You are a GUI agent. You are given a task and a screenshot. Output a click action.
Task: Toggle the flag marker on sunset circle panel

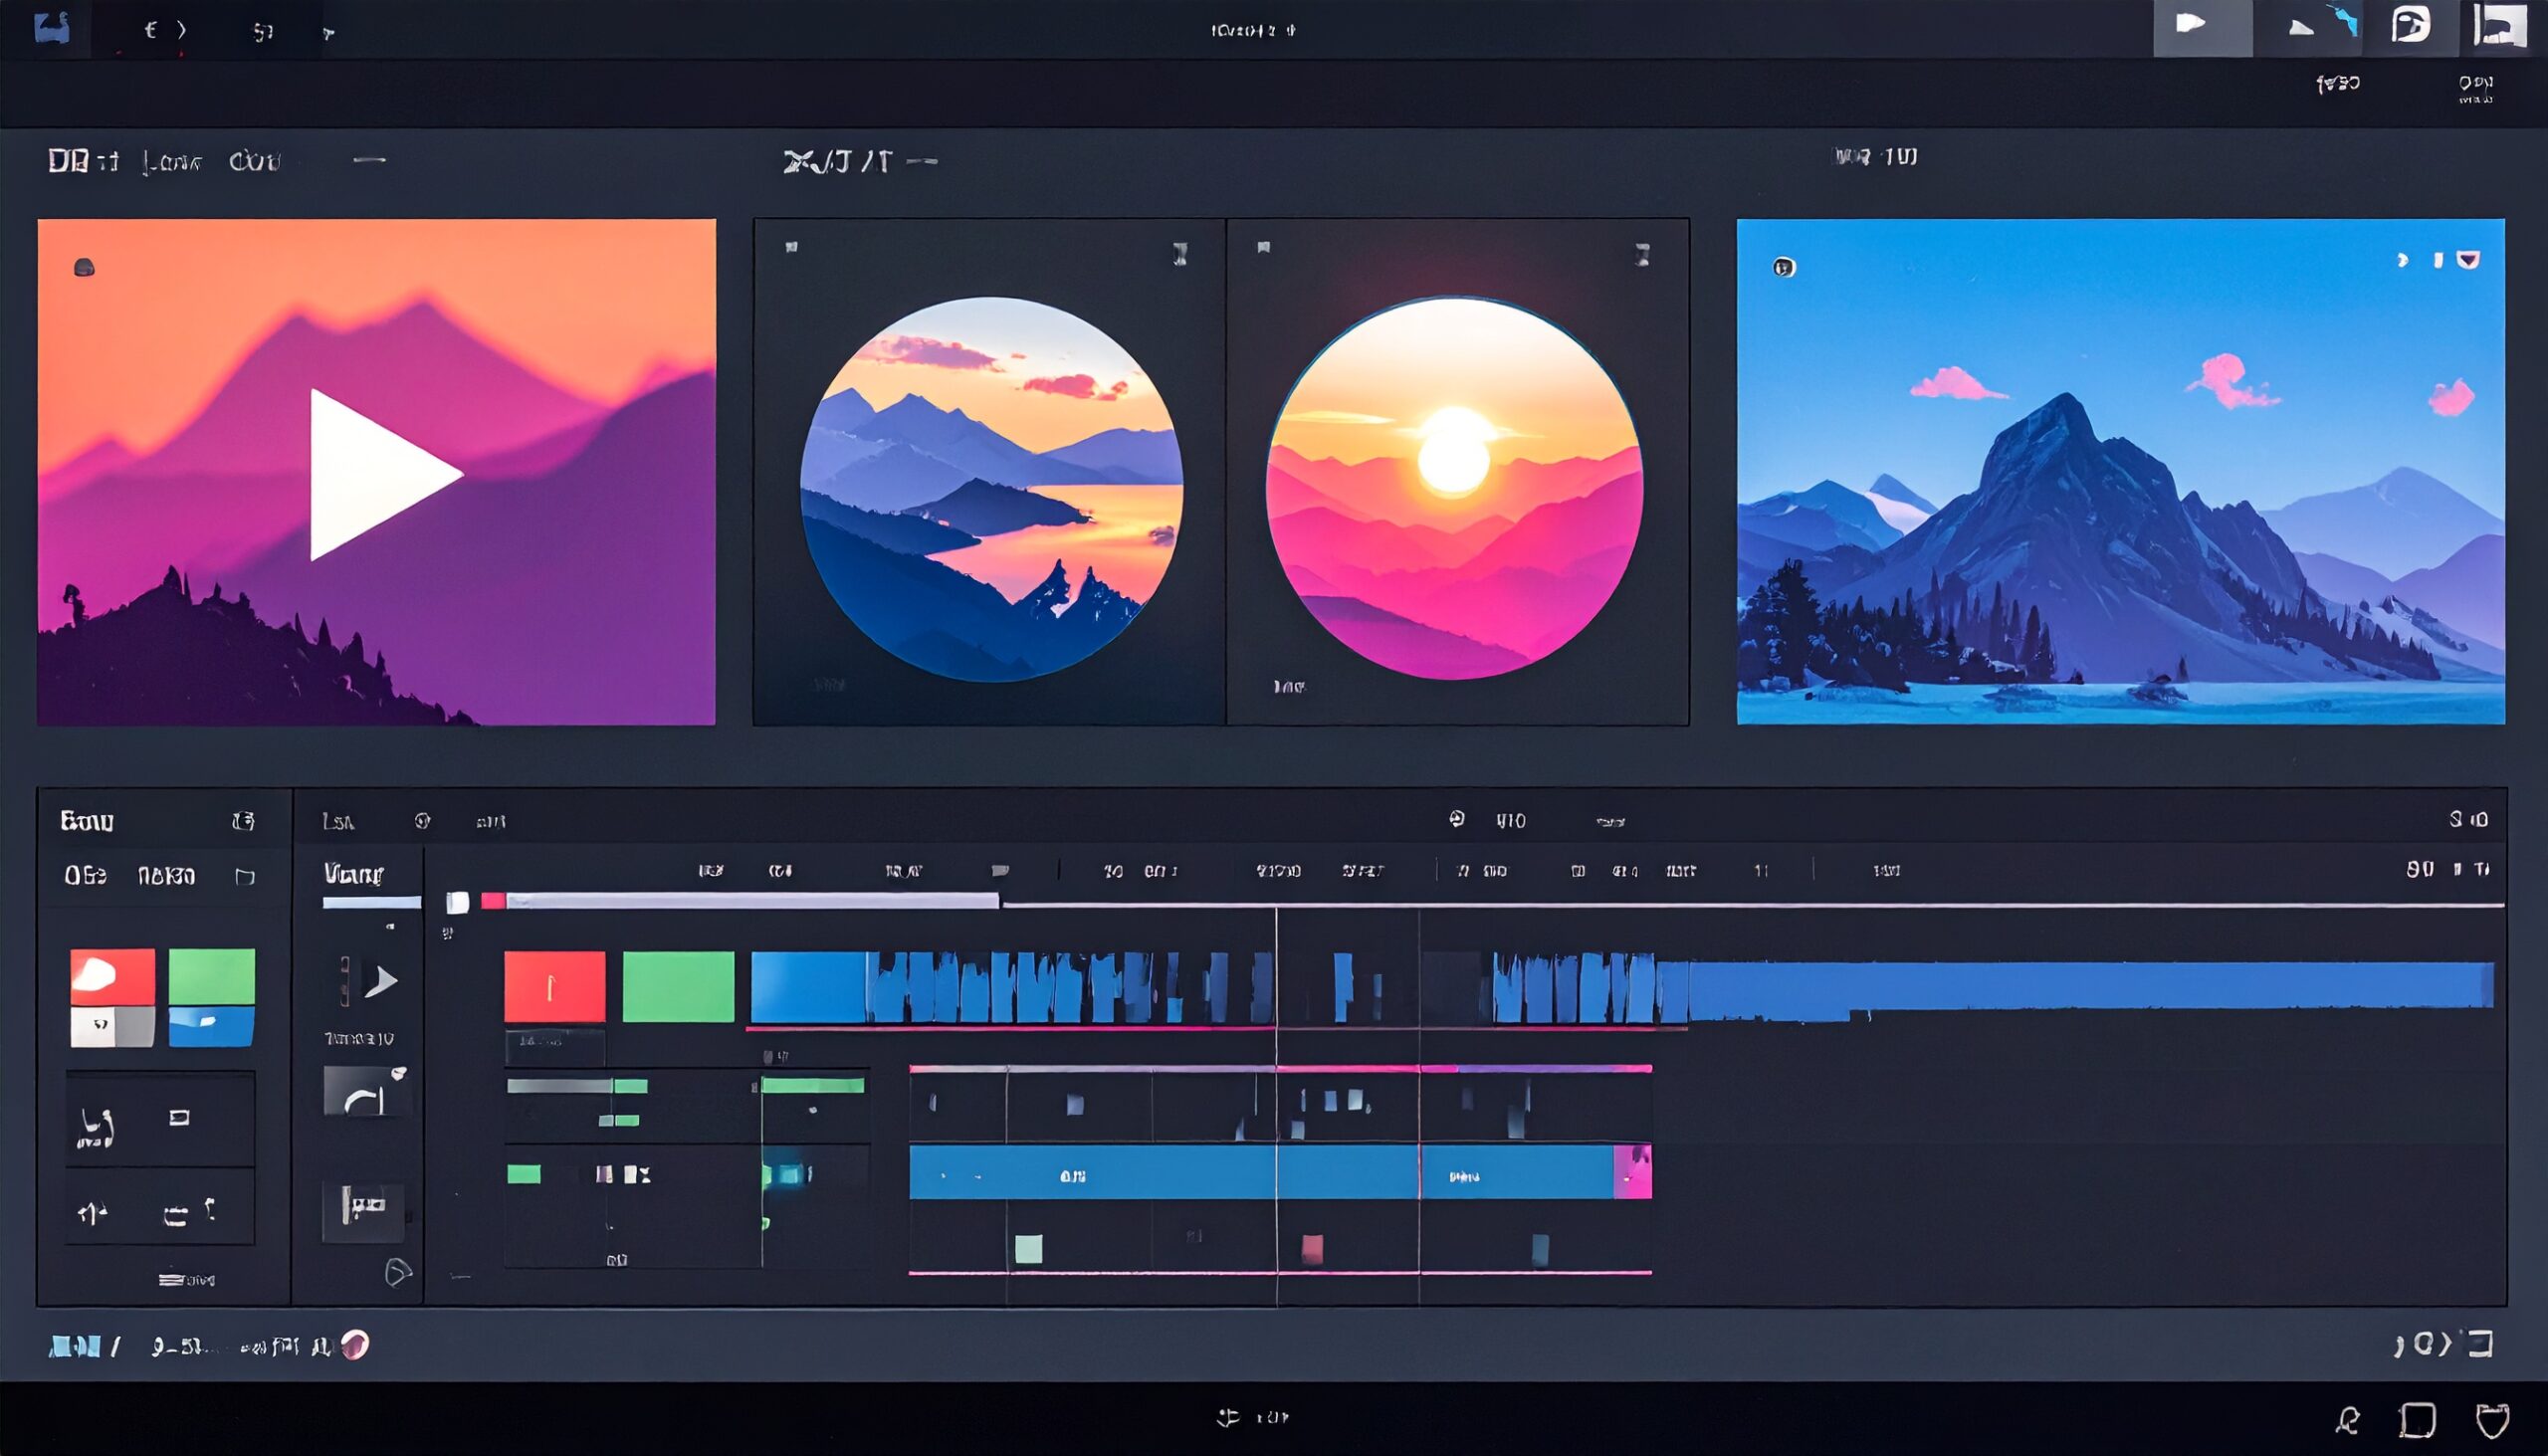(x=1264, y=247)
